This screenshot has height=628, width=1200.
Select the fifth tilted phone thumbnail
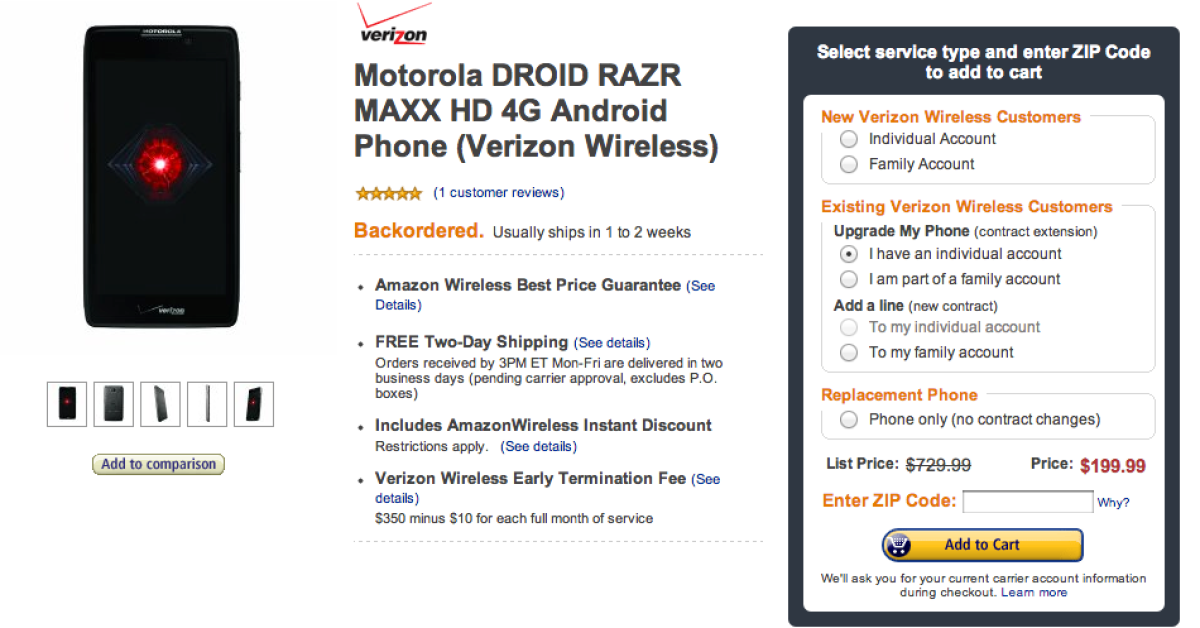point(253,404)
